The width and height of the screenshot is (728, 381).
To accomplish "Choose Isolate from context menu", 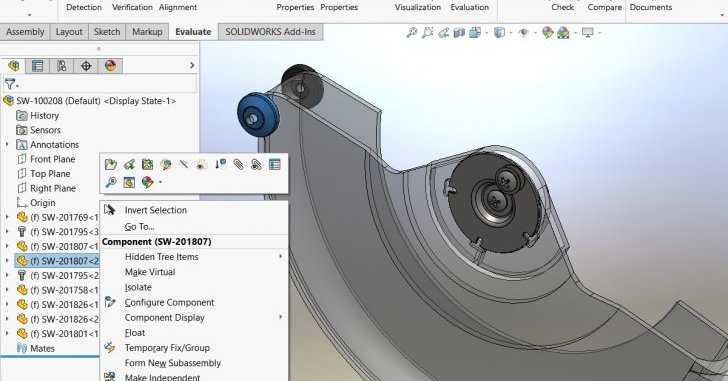I will tap(138, 287).
